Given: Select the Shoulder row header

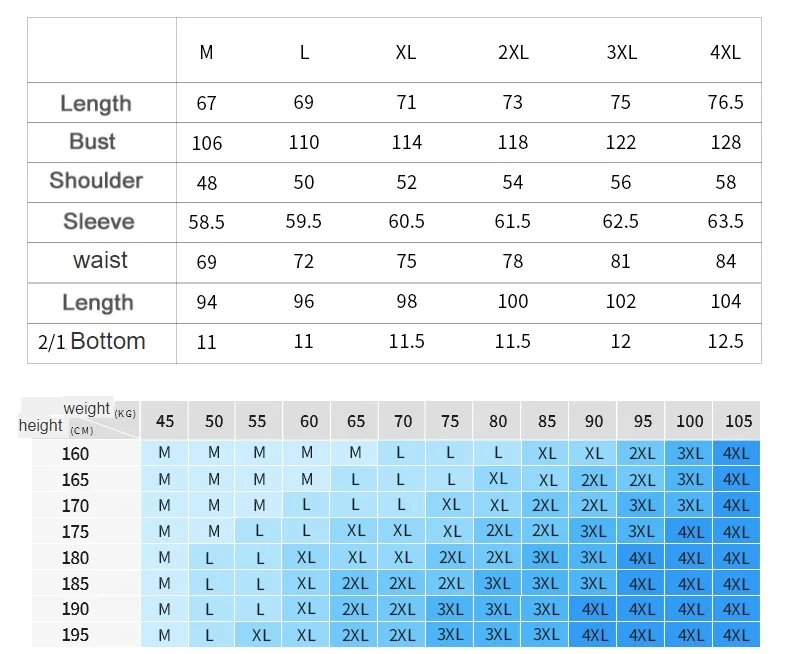Looking at the screenshot, I should 96,181.
